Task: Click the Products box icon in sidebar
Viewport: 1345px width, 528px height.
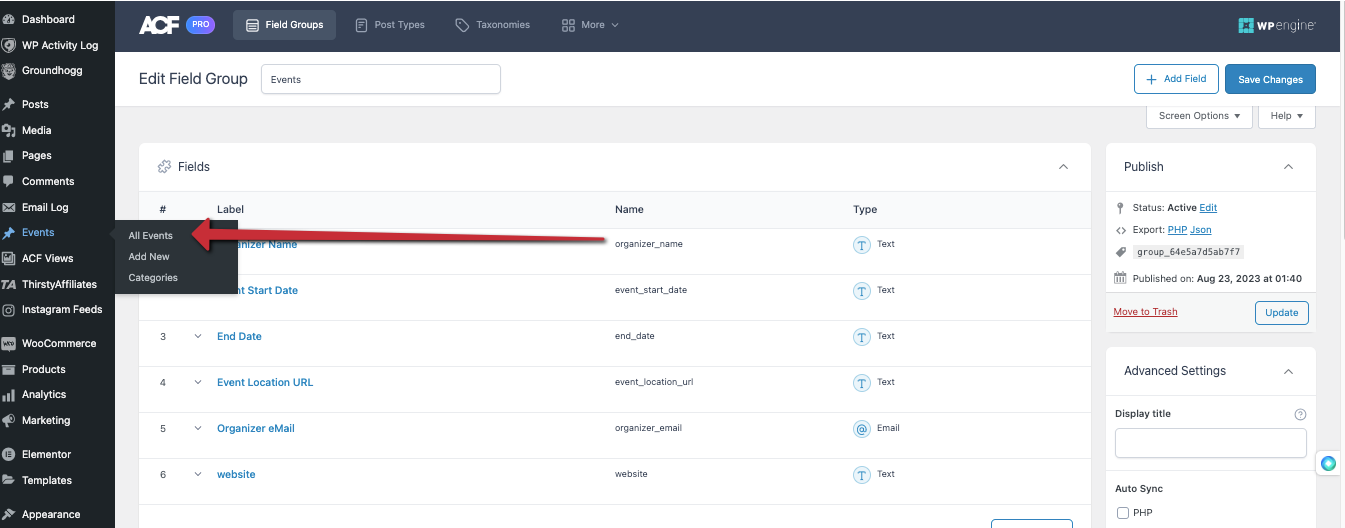Action: click(x=9, y=369)
